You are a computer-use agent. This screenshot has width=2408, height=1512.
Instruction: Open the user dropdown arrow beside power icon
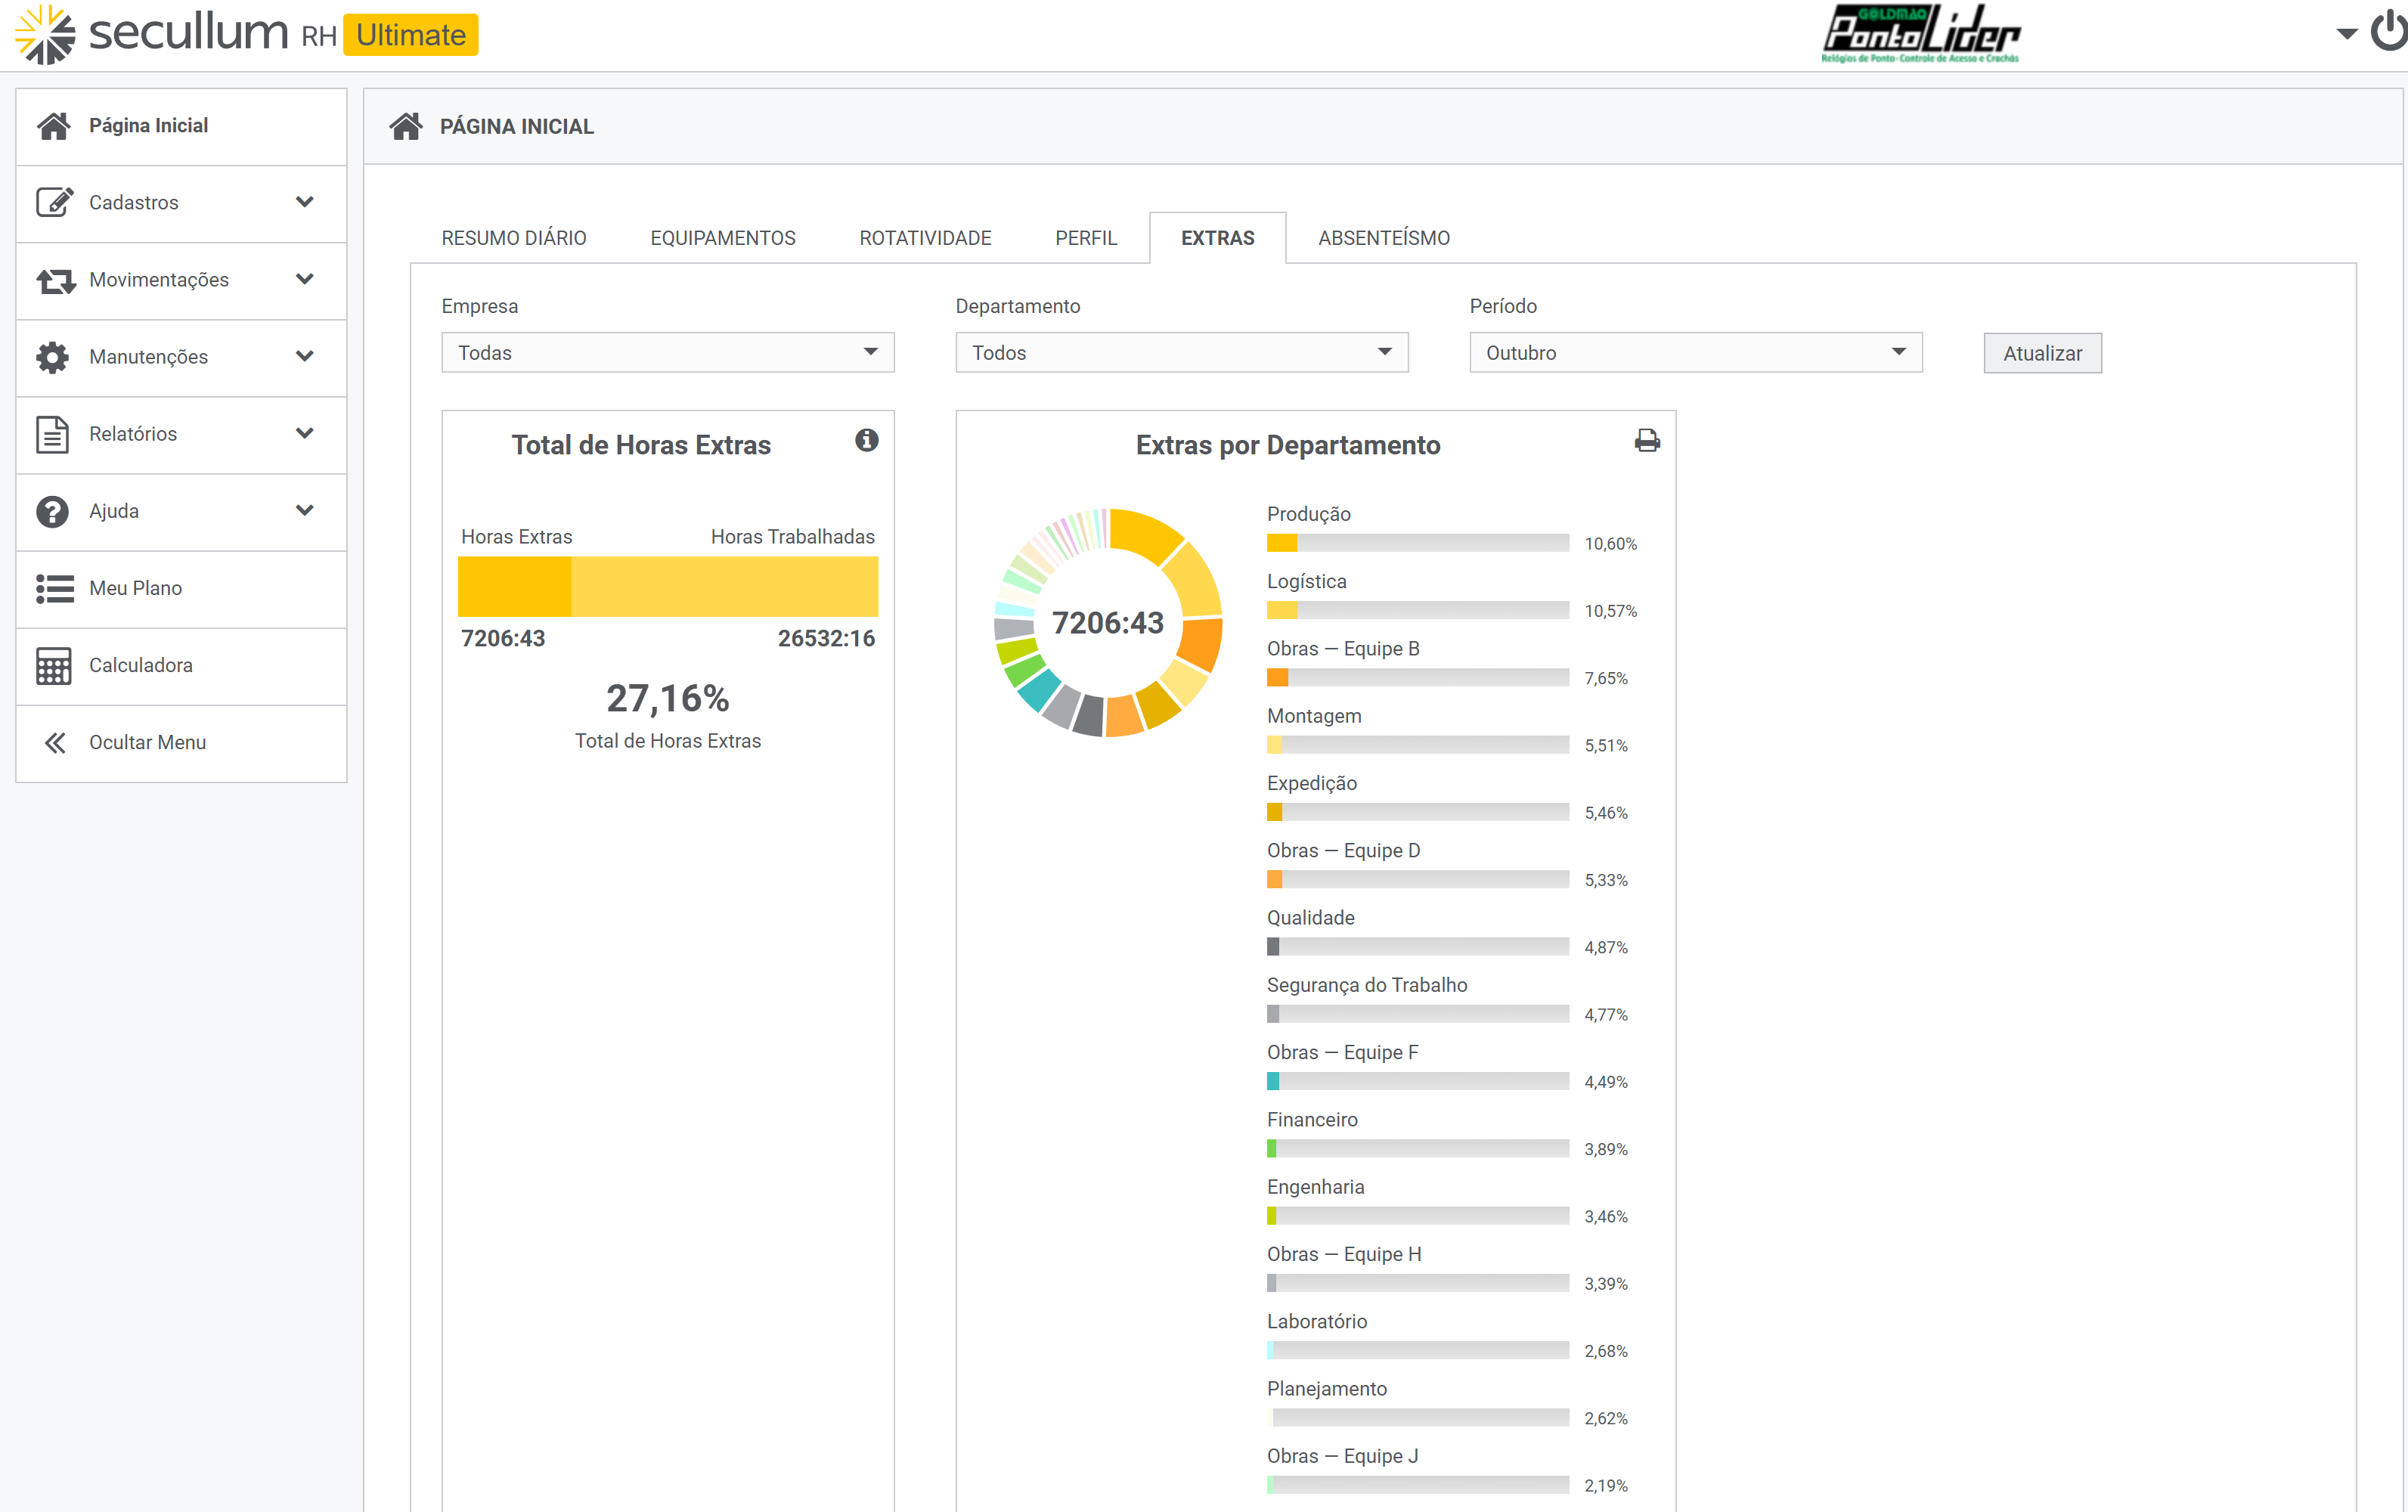click(x=2346, y=34)
